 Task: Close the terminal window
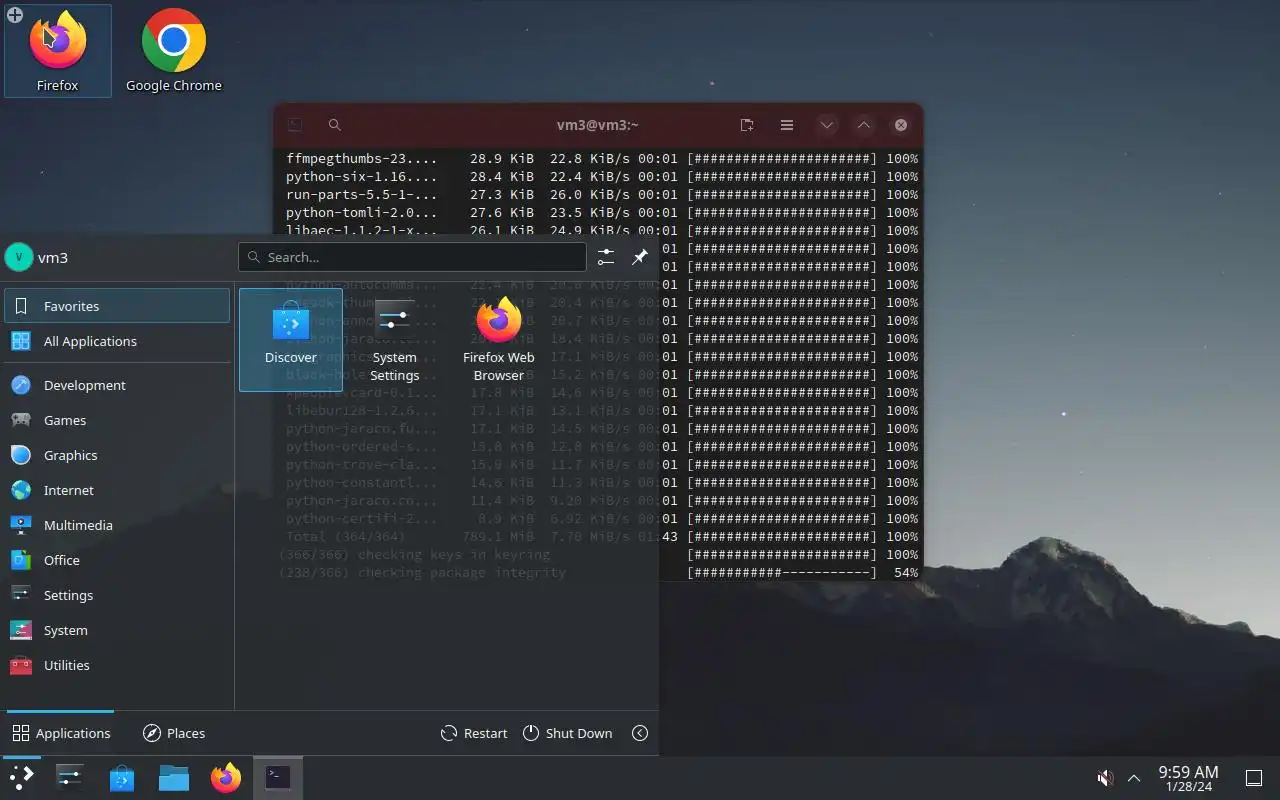[x=901, y=125]
